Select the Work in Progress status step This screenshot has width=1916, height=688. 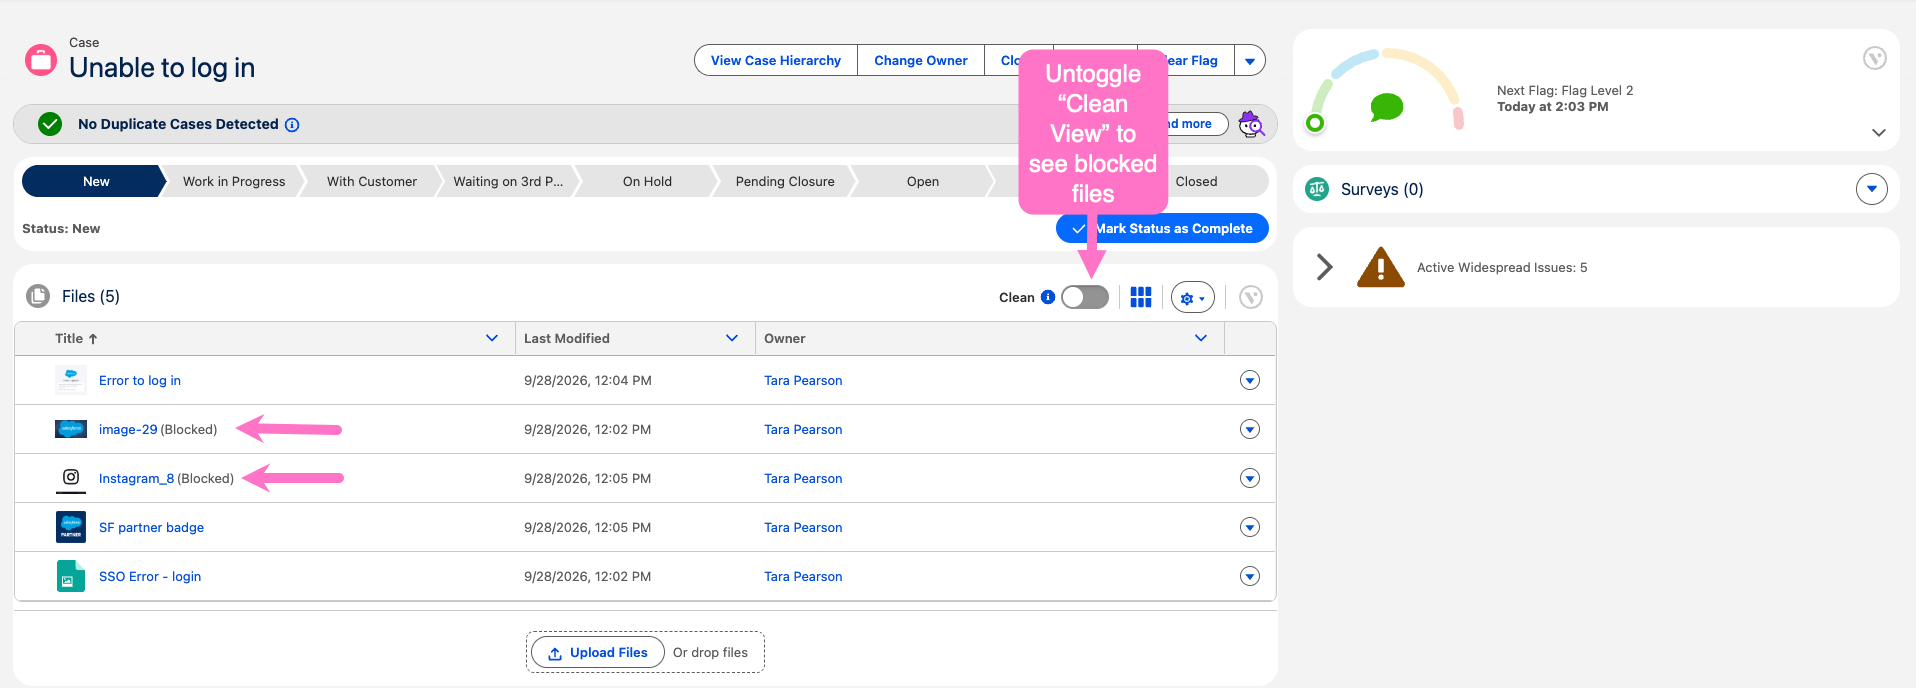point(234,181)
